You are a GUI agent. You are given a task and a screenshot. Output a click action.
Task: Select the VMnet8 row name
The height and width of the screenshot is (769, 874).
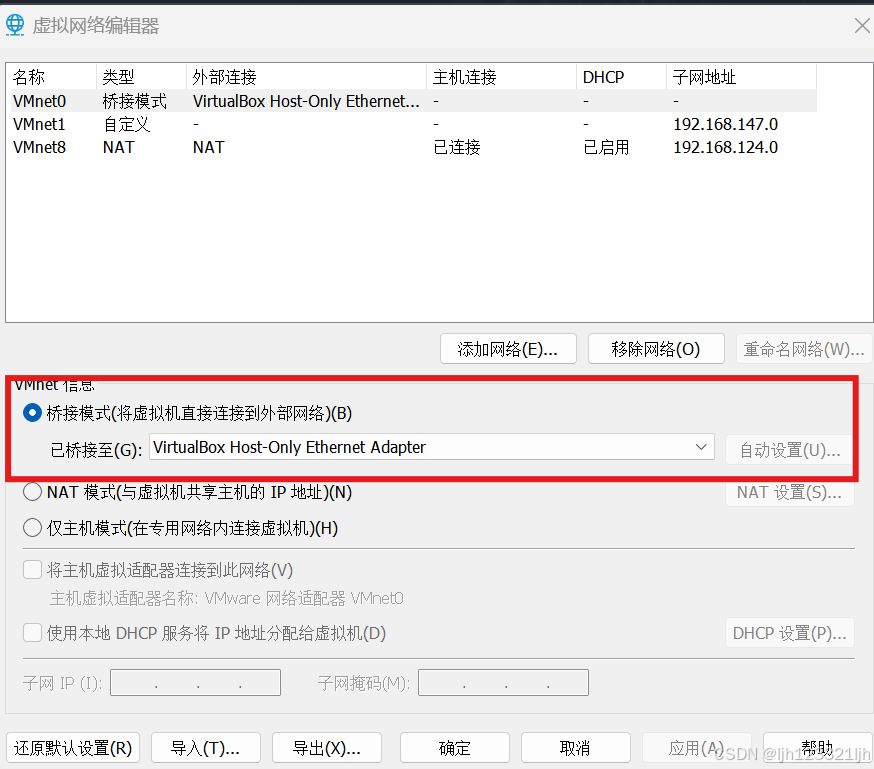point(39,147)
